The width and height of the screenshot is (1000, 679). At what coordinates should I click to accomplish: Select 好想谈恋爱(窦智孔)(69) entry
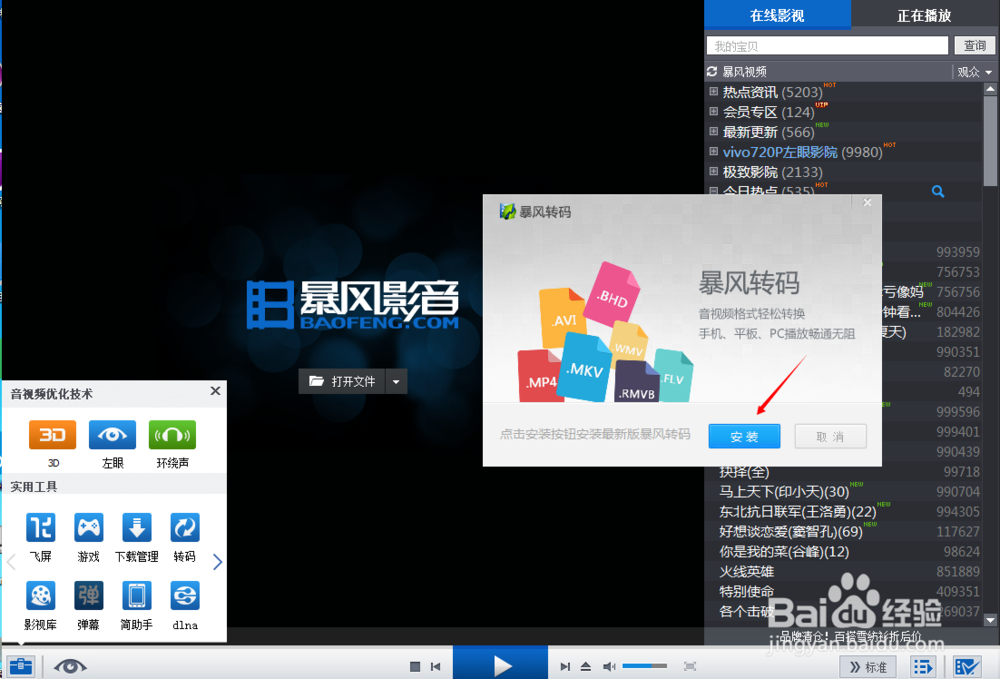(791, 532)
